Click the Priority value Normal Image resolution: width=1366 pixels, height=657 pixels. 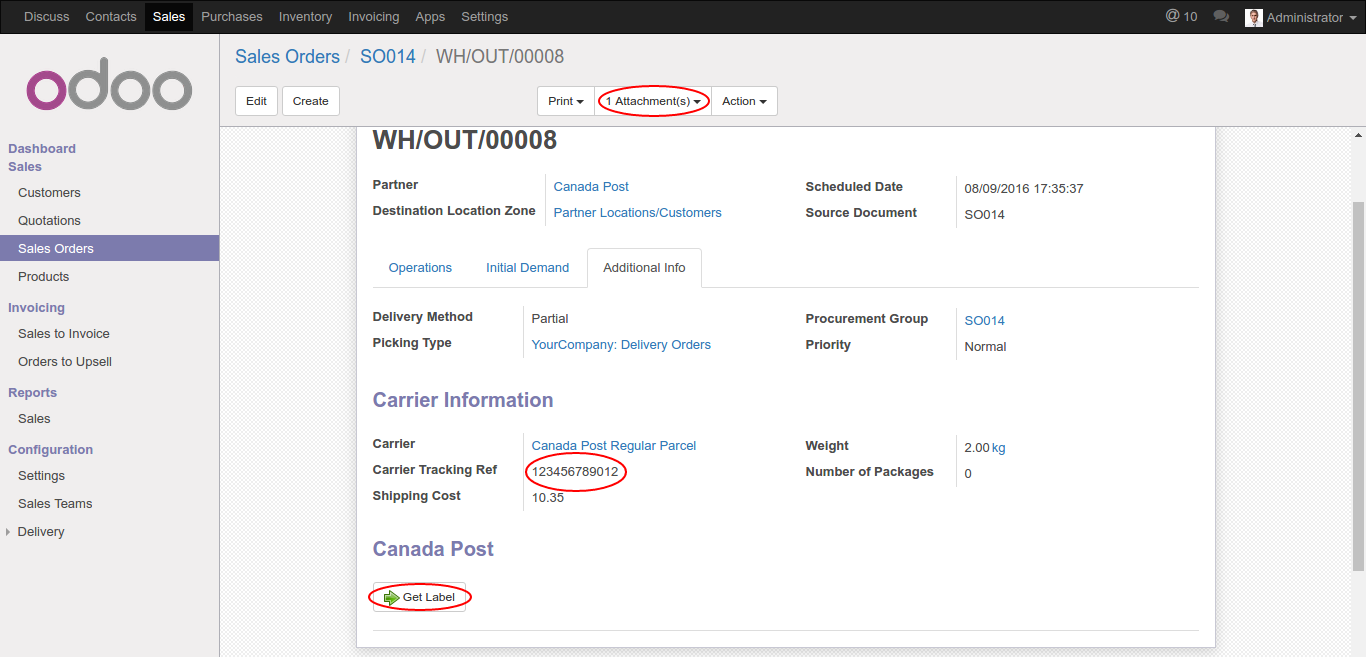(x=985, y=347)
